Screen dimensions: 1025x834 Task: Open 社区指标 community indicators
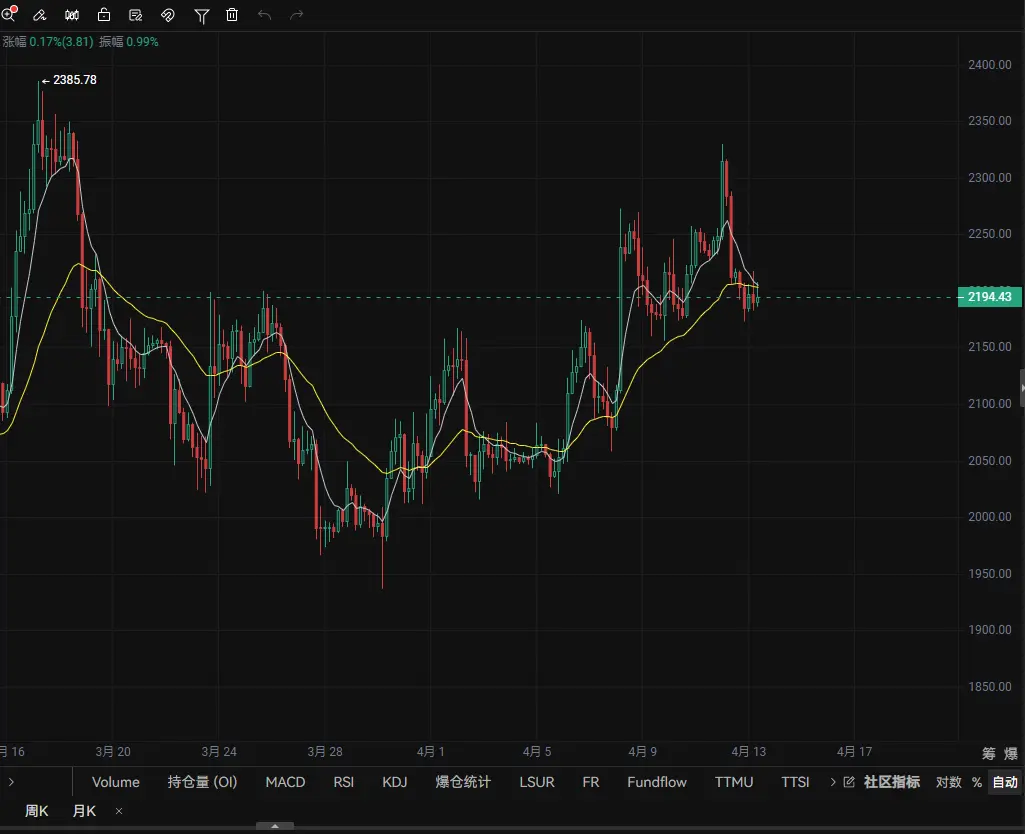[x=883, y=782]
